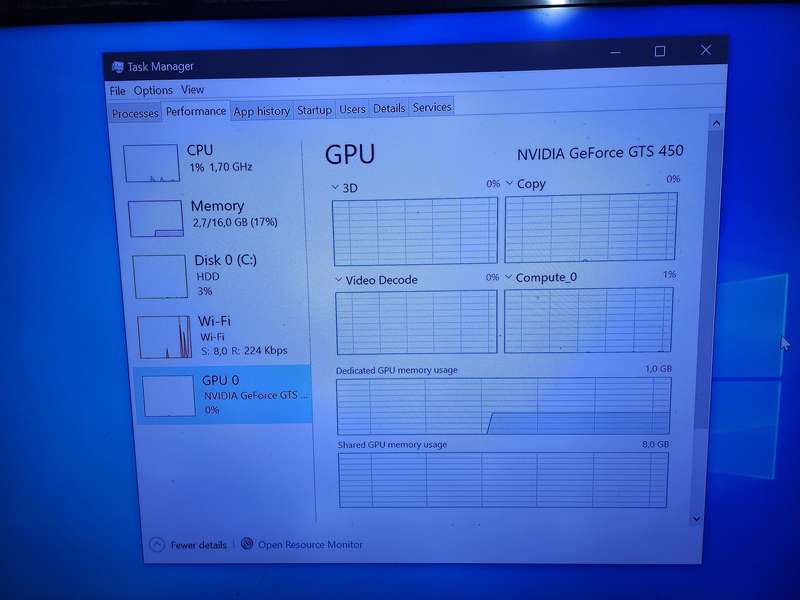Select the Memory mini graph thumbnail

tap(156, 218)
